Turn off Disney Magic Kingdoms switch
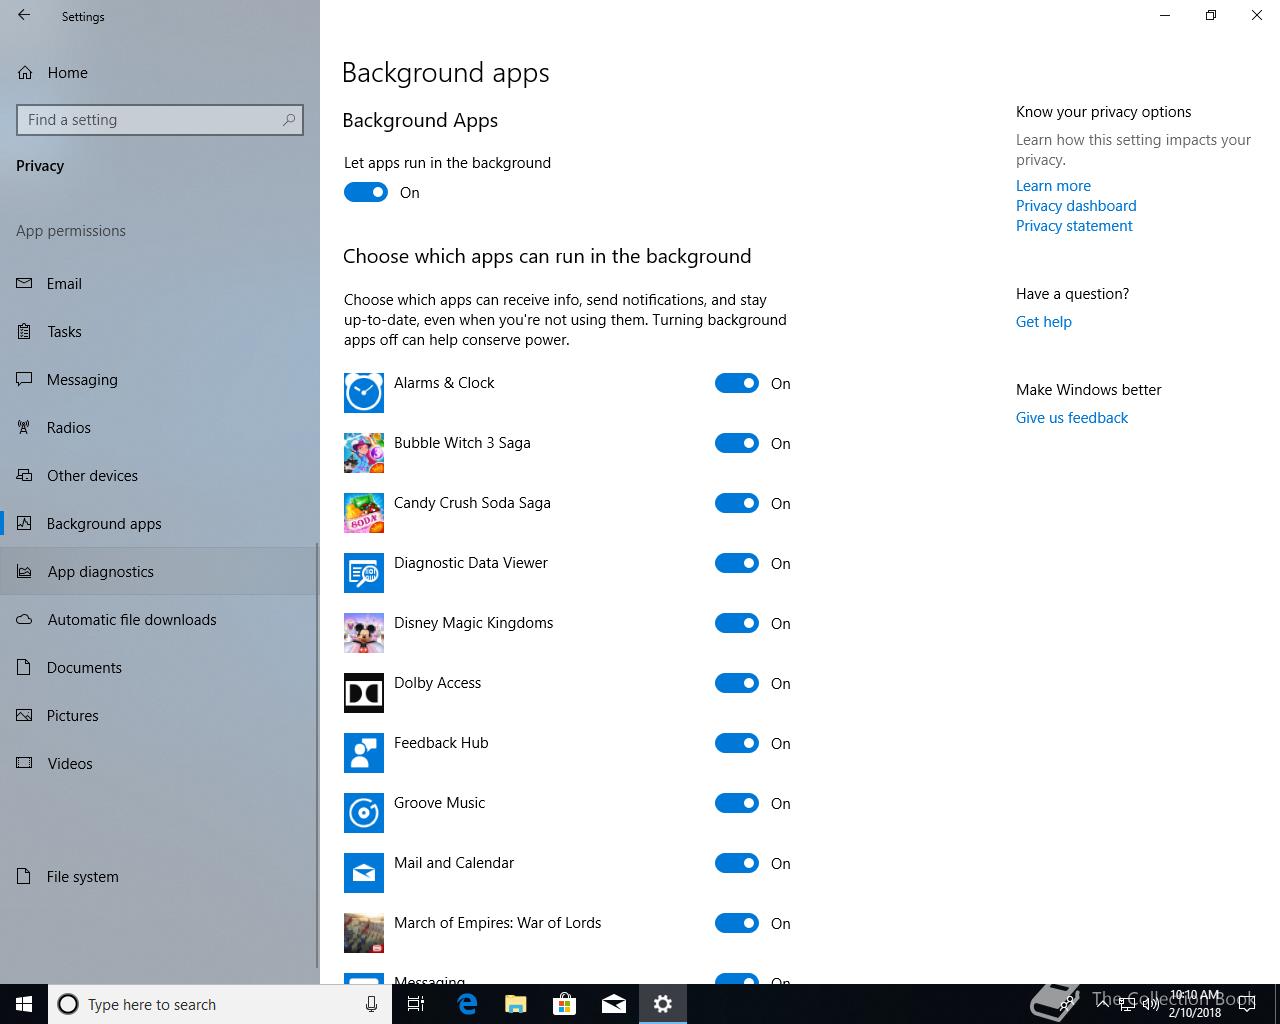Image resolution: width=1280 pixels, height=1024 pixels. [x=737, y=623]
